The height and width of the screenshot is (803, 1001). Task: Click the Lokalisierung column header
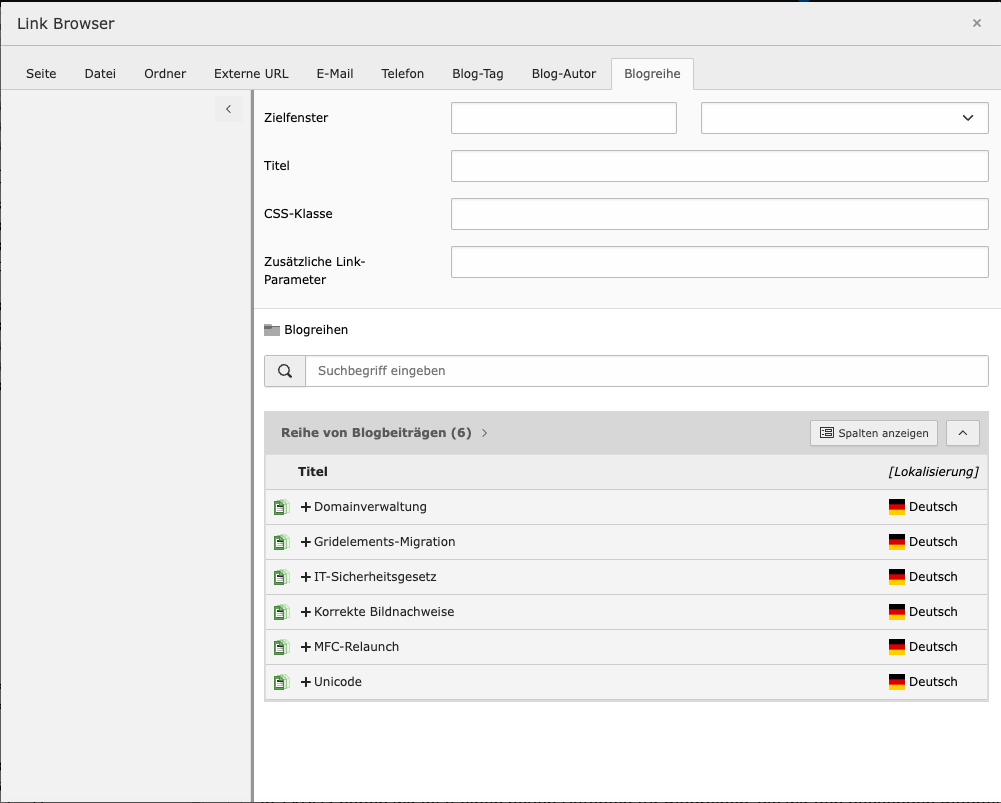click(x=933, y=472)
